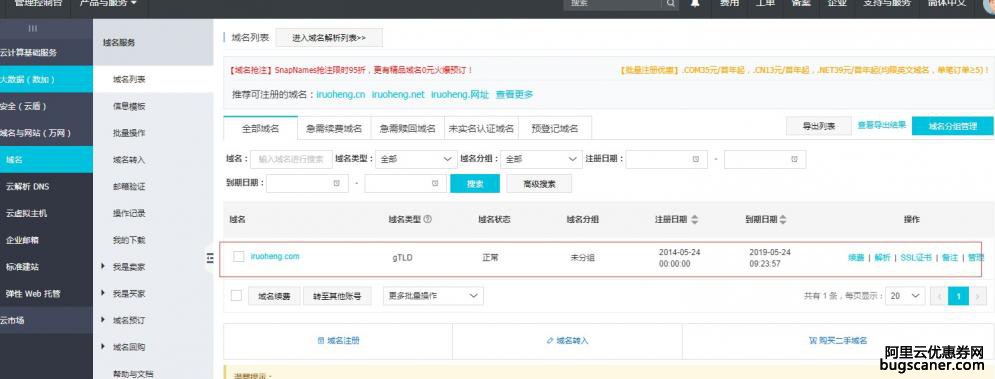The image size is (995, 379).
Task: Sort the table by 注册日期 arrows
Action: [694, 220]
